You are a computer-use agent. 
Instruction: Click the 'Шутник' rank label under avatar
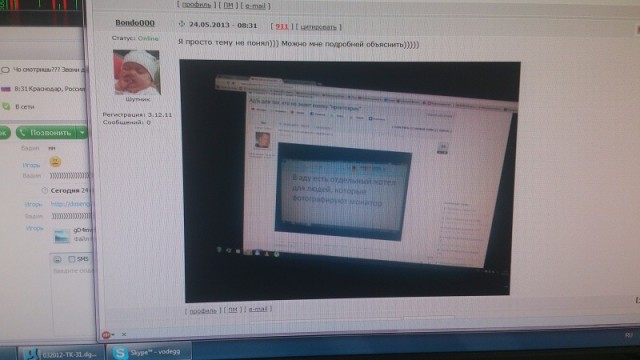click(x=138, y=99)
